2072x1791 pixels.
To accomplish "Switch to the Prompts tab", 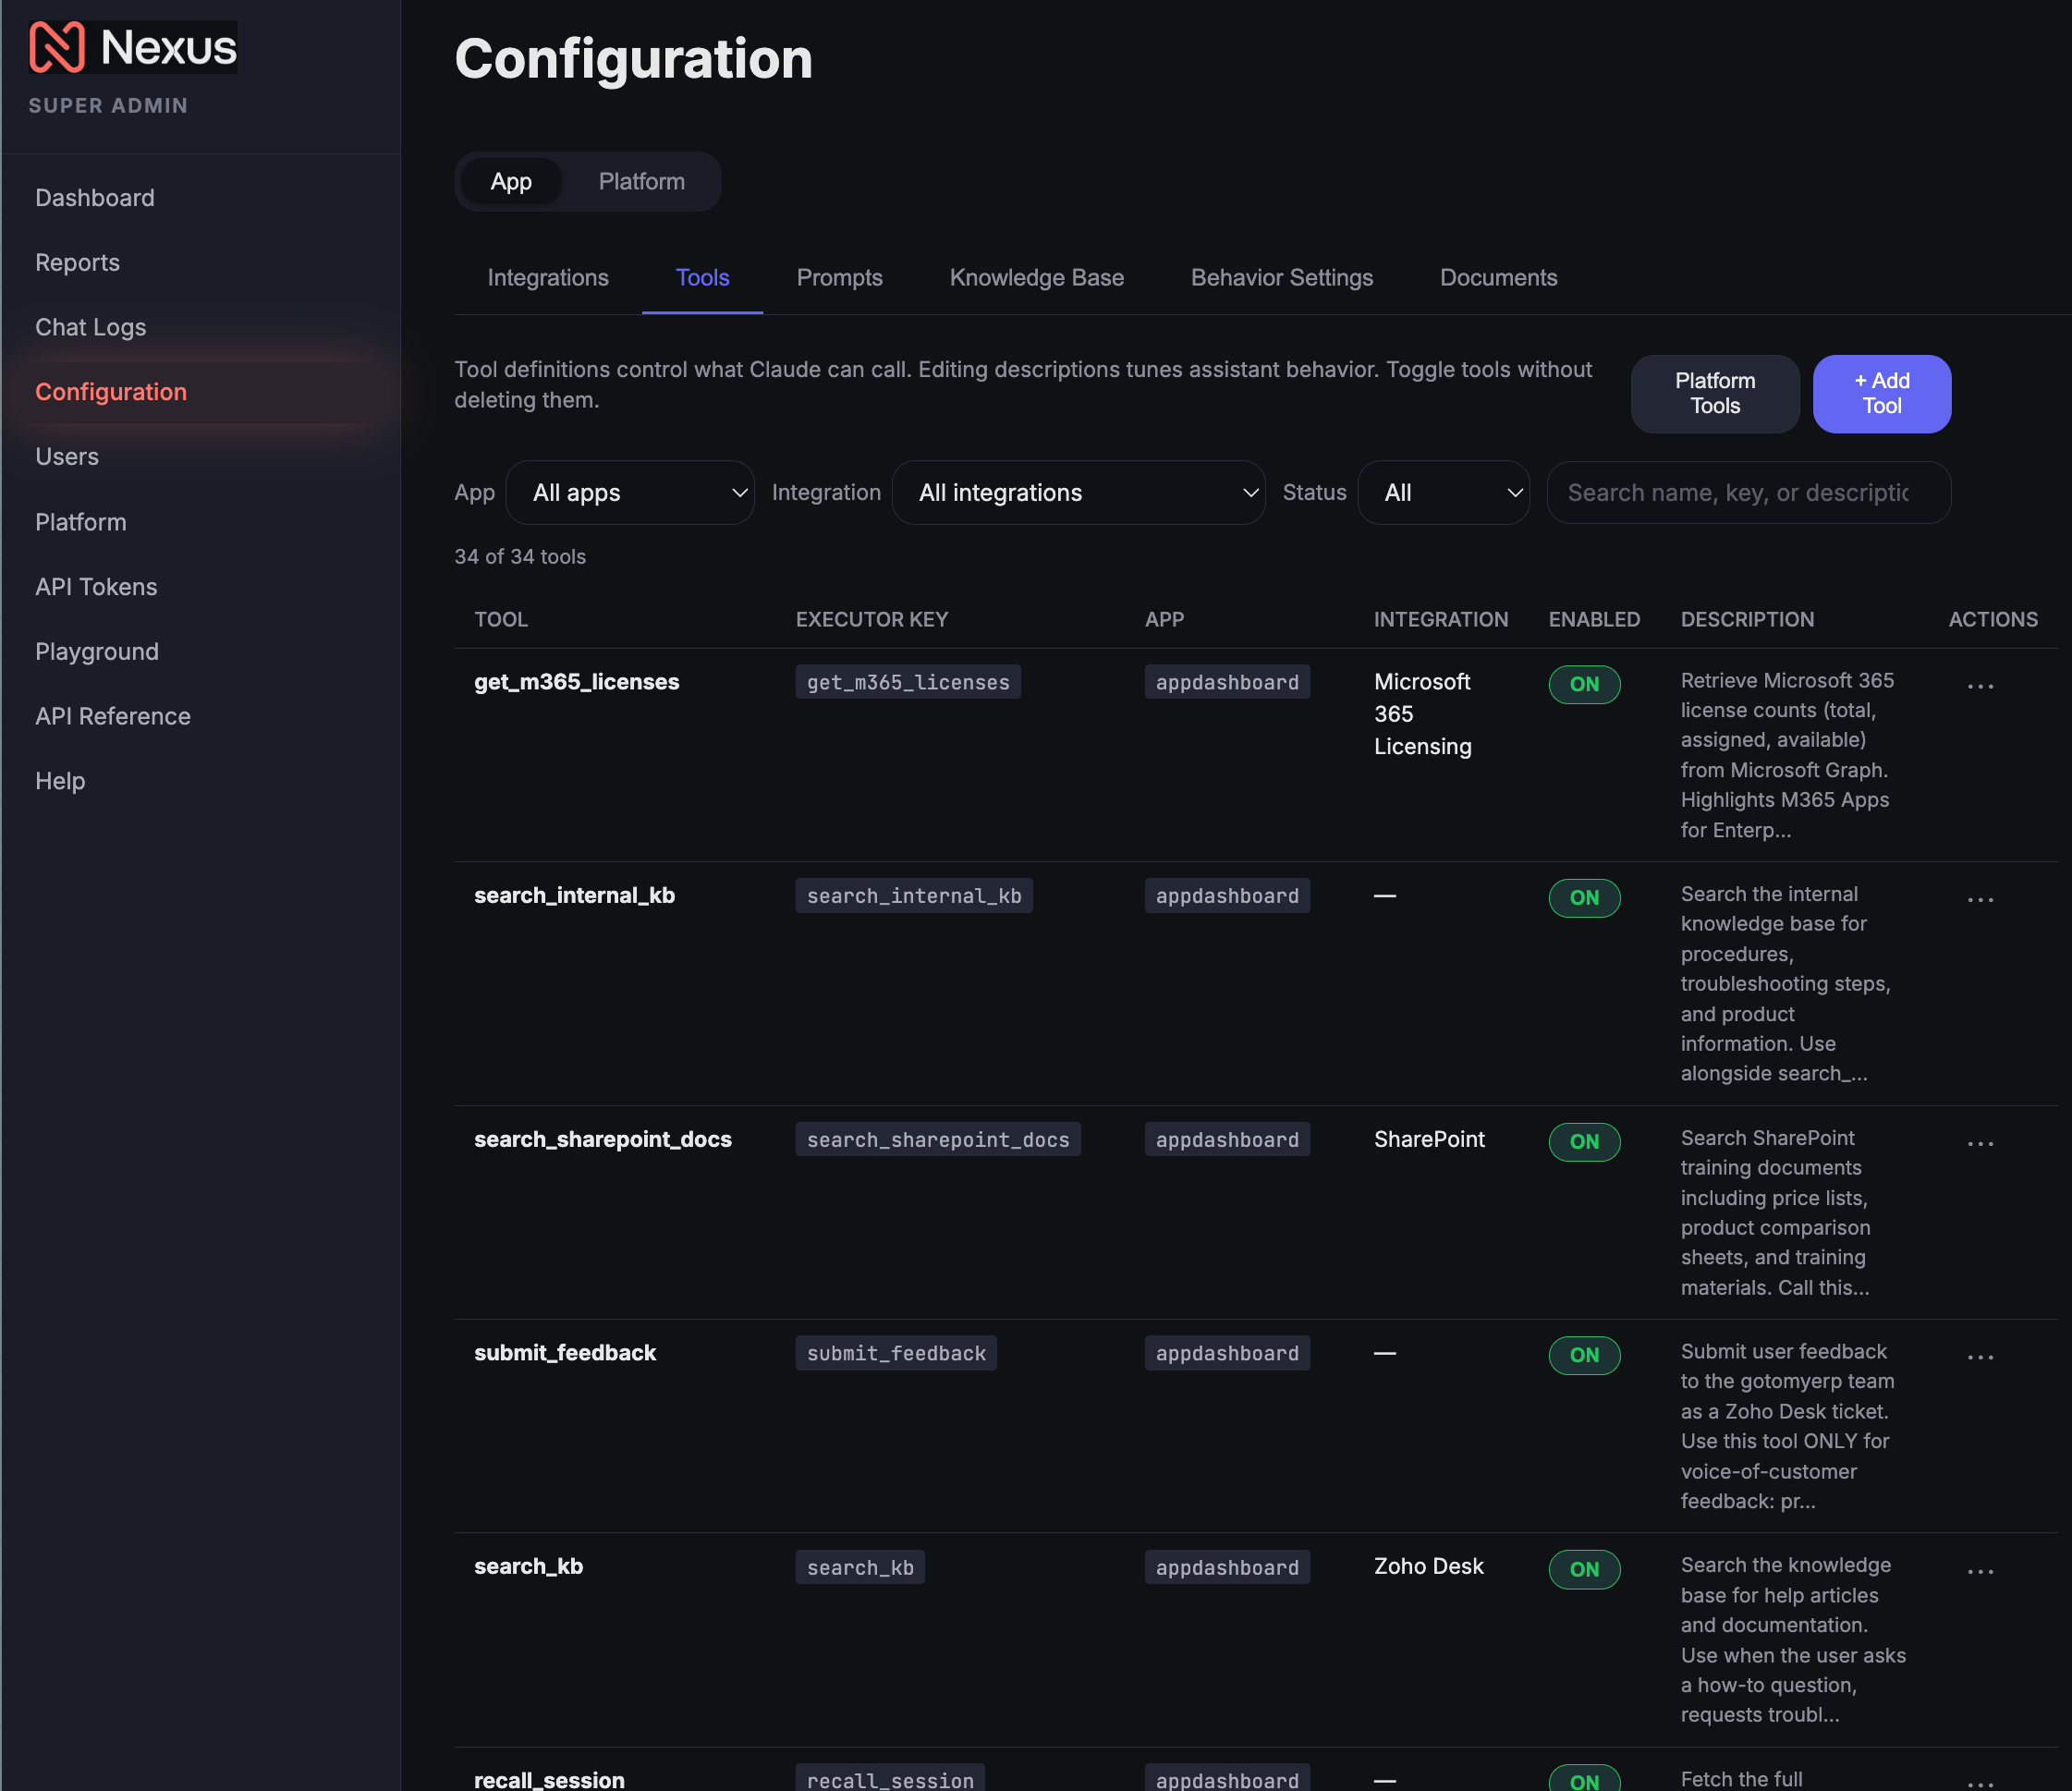I will tap(839, 278).
